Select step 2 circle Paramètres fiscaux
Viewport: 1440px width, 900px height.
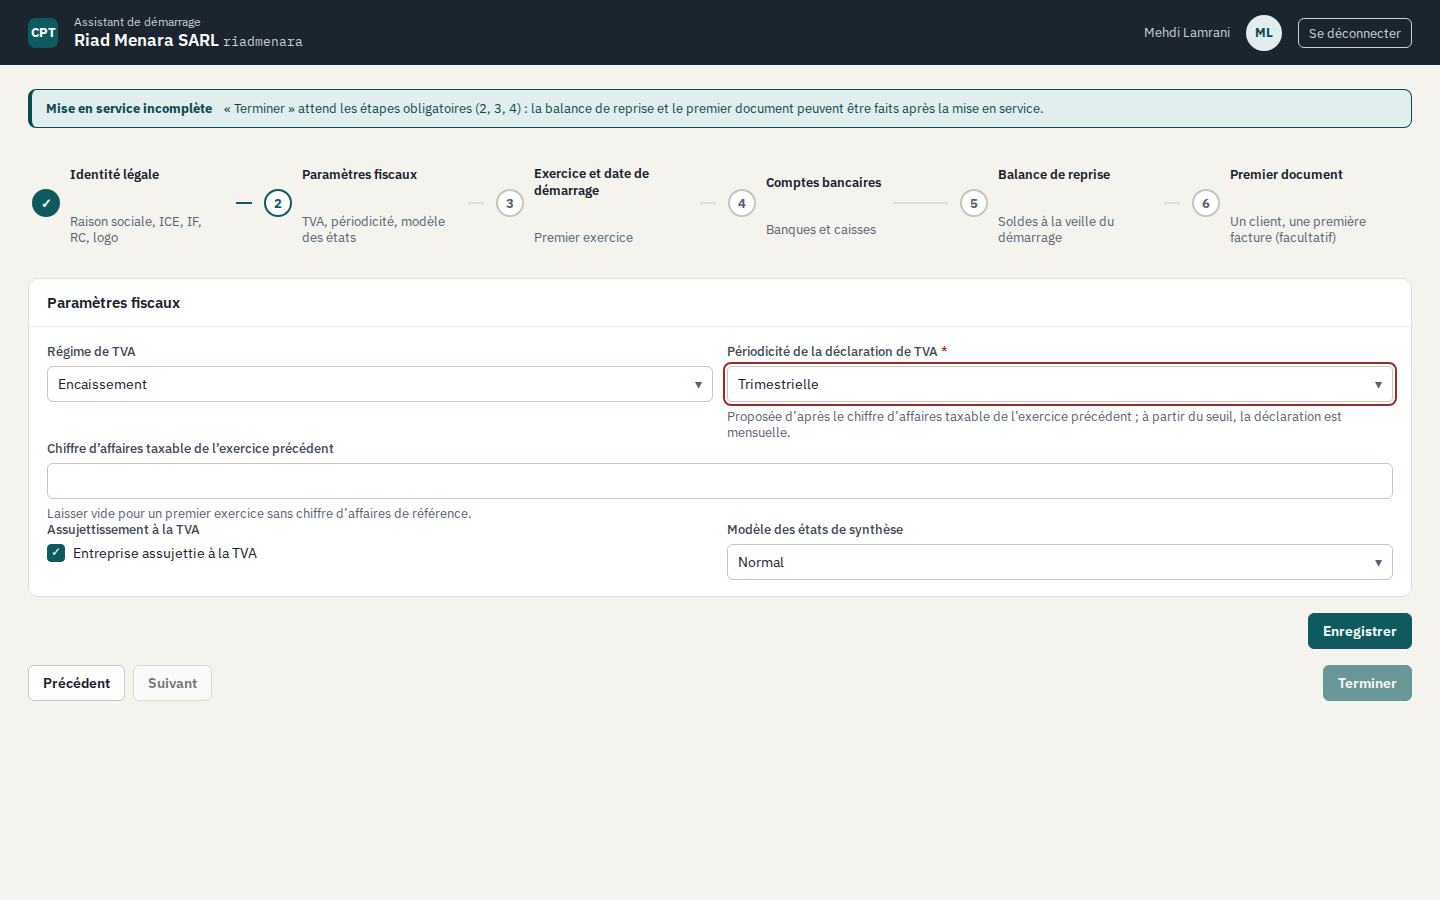point(278,203)
